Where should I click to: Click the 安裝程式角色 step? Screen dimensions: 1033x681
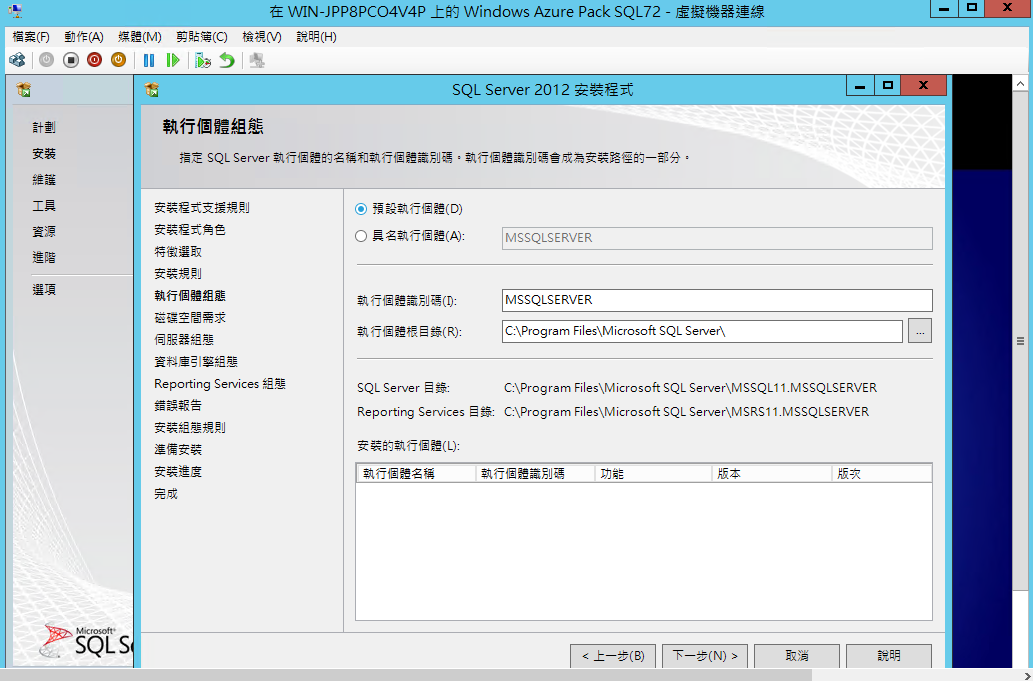pos(190,230)
